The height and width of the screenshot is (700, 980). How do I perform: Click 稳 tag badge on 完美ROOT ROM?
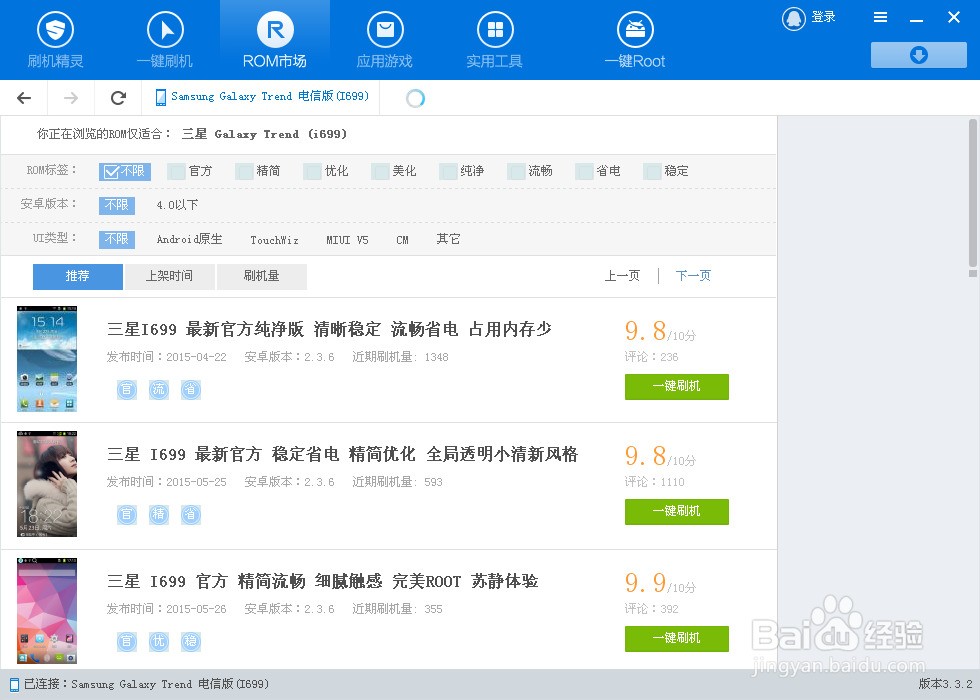(191, 641)
